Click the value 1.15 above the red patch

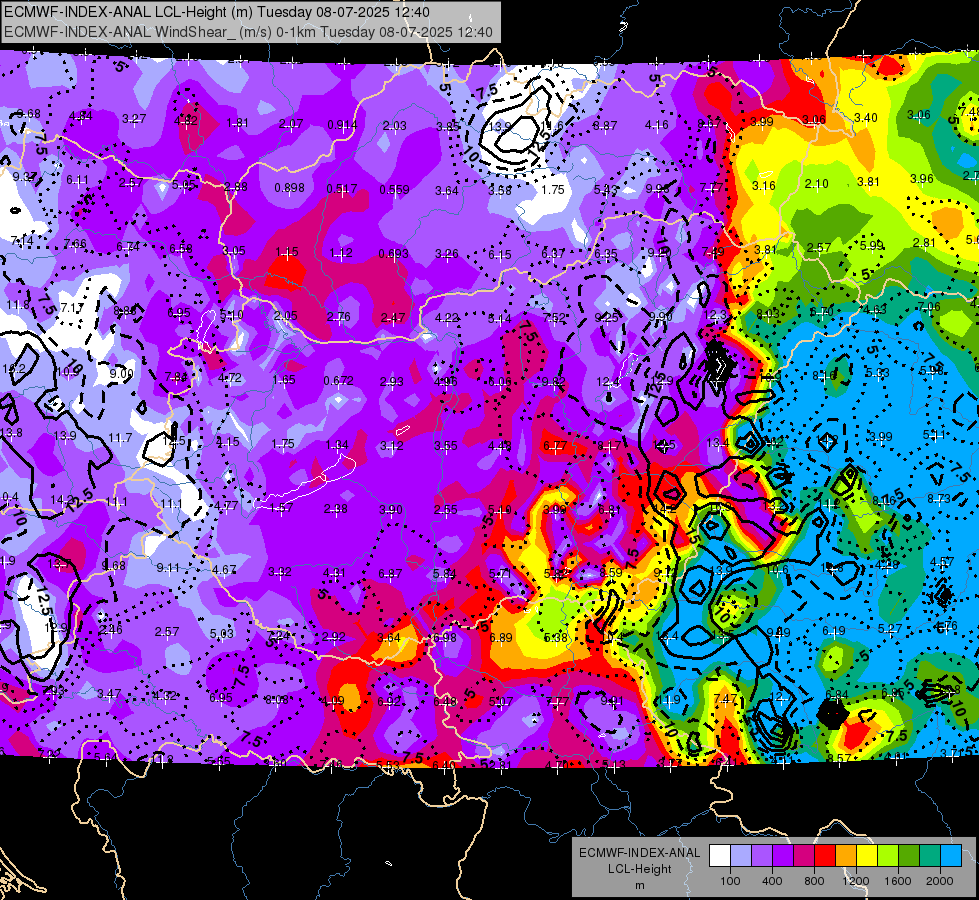coord(287,252)
